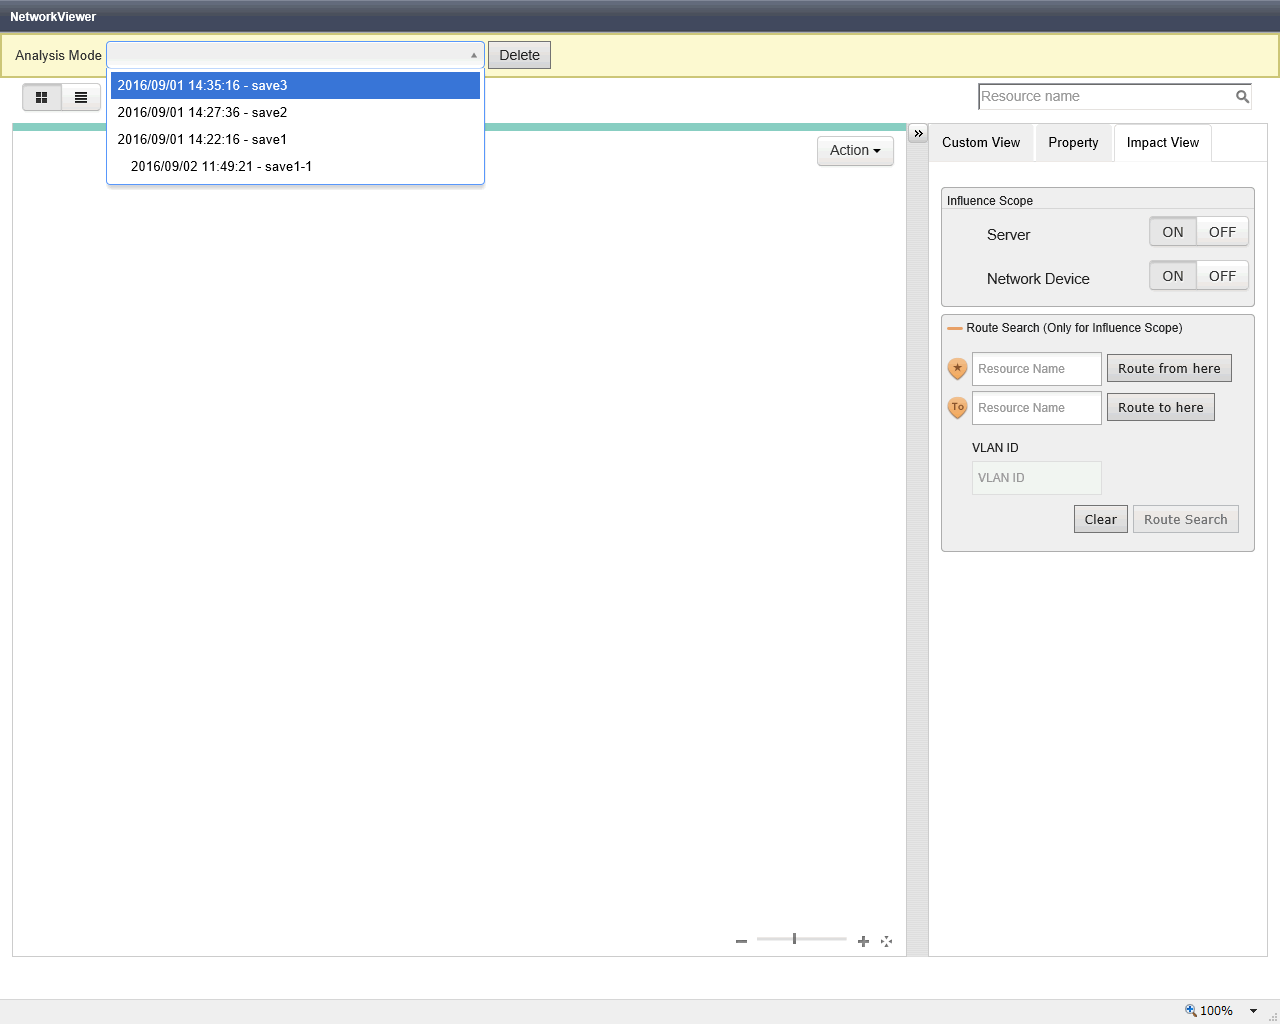Click the route start star marker icon
Screen dimensions: 1280x1024
coord(957,369)
